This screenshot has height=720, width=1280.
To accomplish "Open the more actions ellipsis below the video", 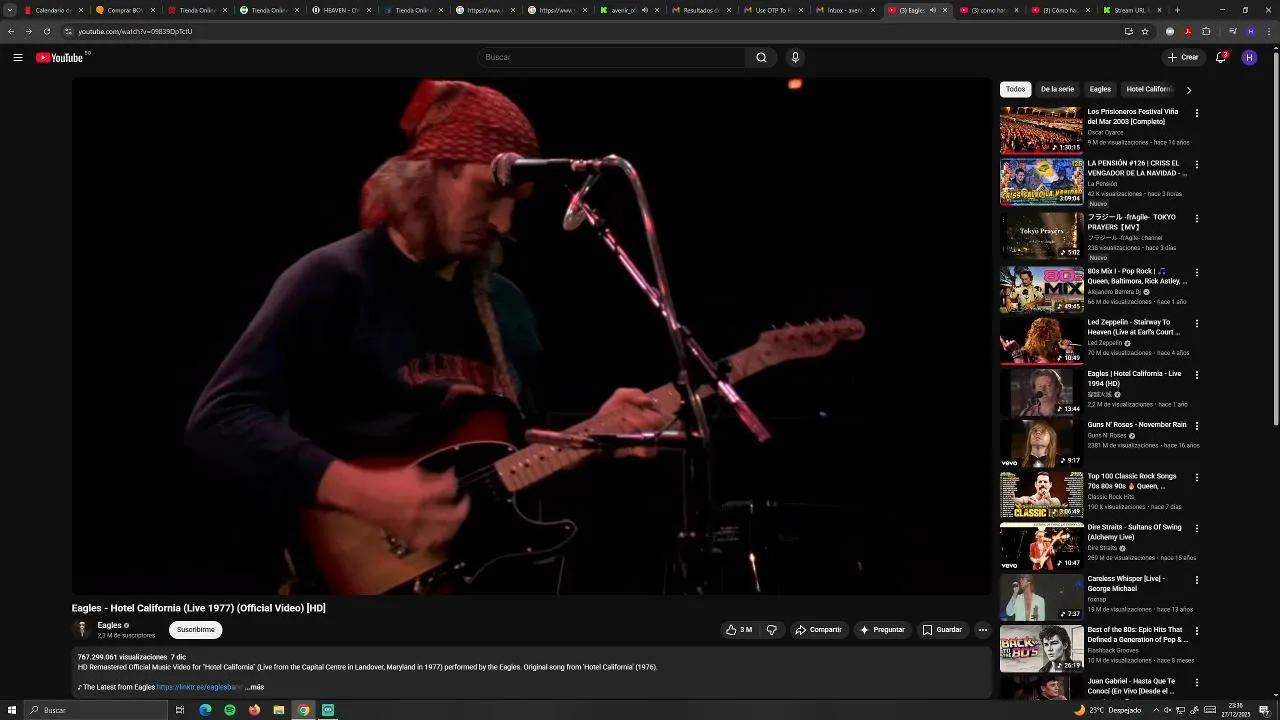I will click(982, 630).
